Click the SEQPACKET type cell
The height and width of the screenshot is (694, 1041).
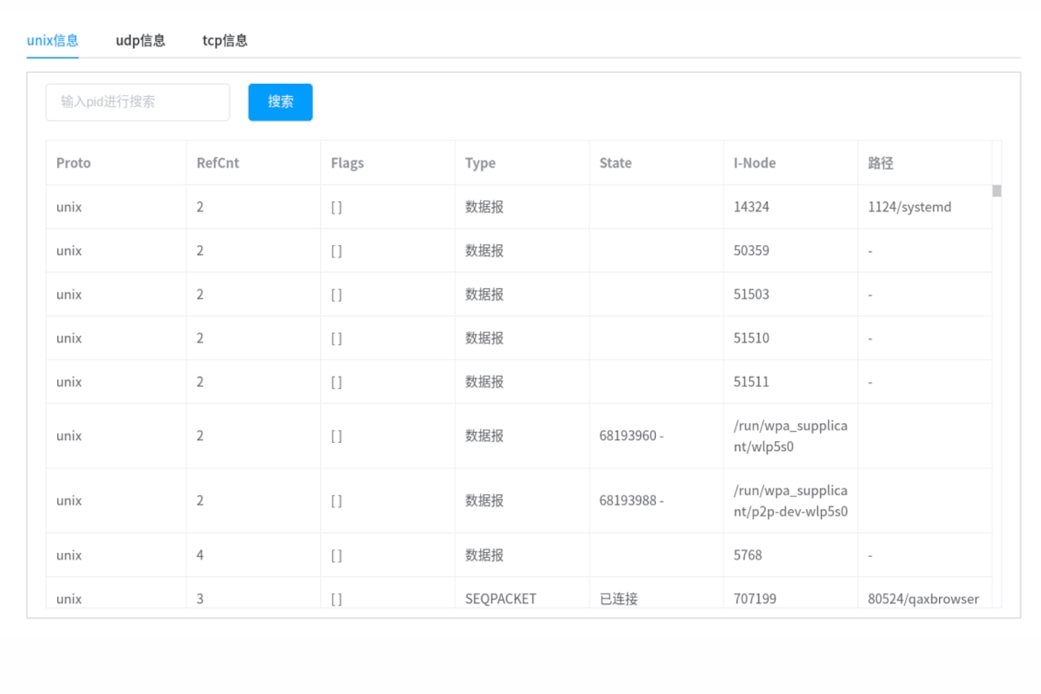click(500, 598)
